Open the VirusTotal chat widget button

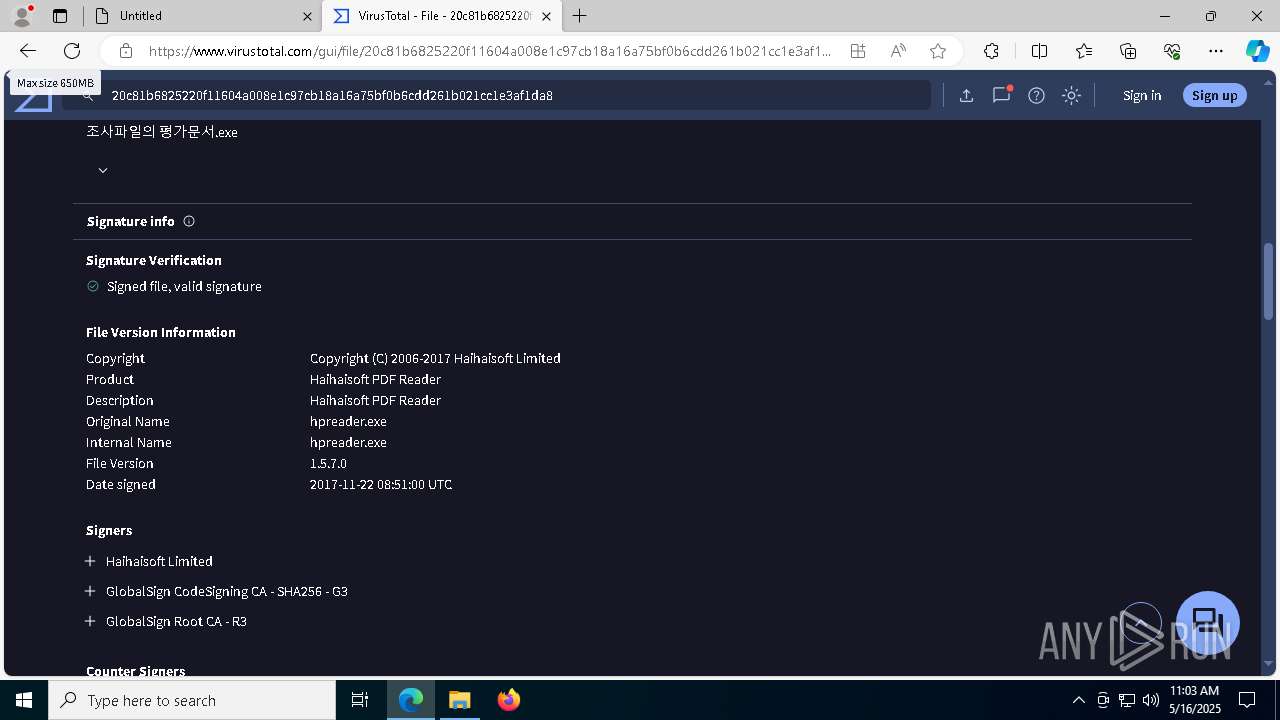1208,622
